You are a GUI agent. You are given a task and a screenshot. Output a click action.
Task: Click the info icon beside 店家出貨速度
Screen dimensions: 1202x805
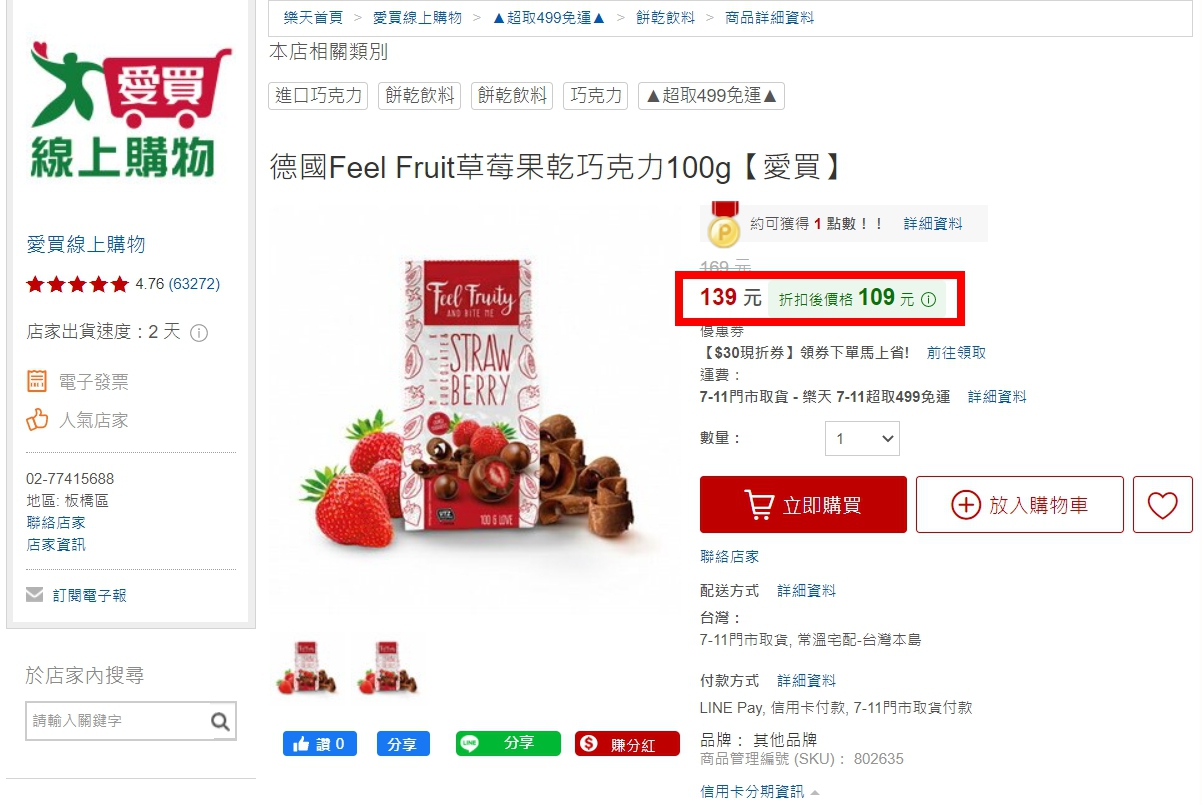[x=199, y=333]
